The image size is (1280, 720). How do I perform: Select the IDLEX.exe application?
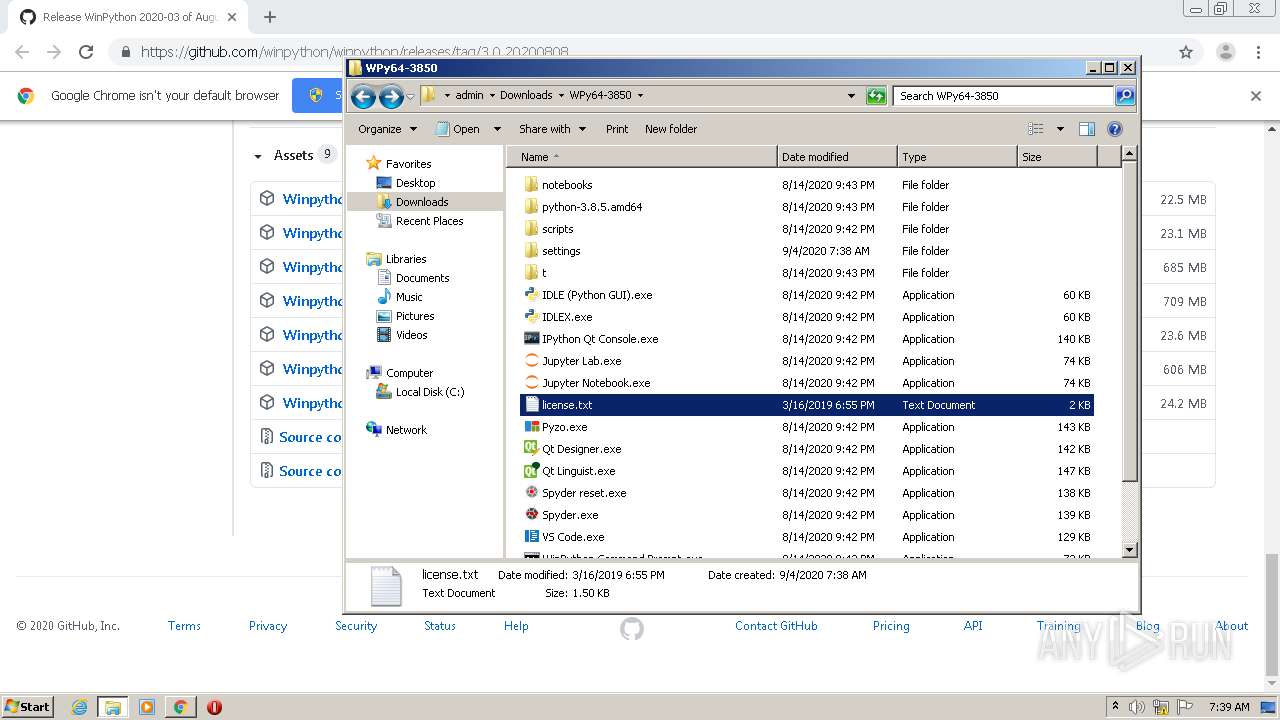tap(567, 317)
